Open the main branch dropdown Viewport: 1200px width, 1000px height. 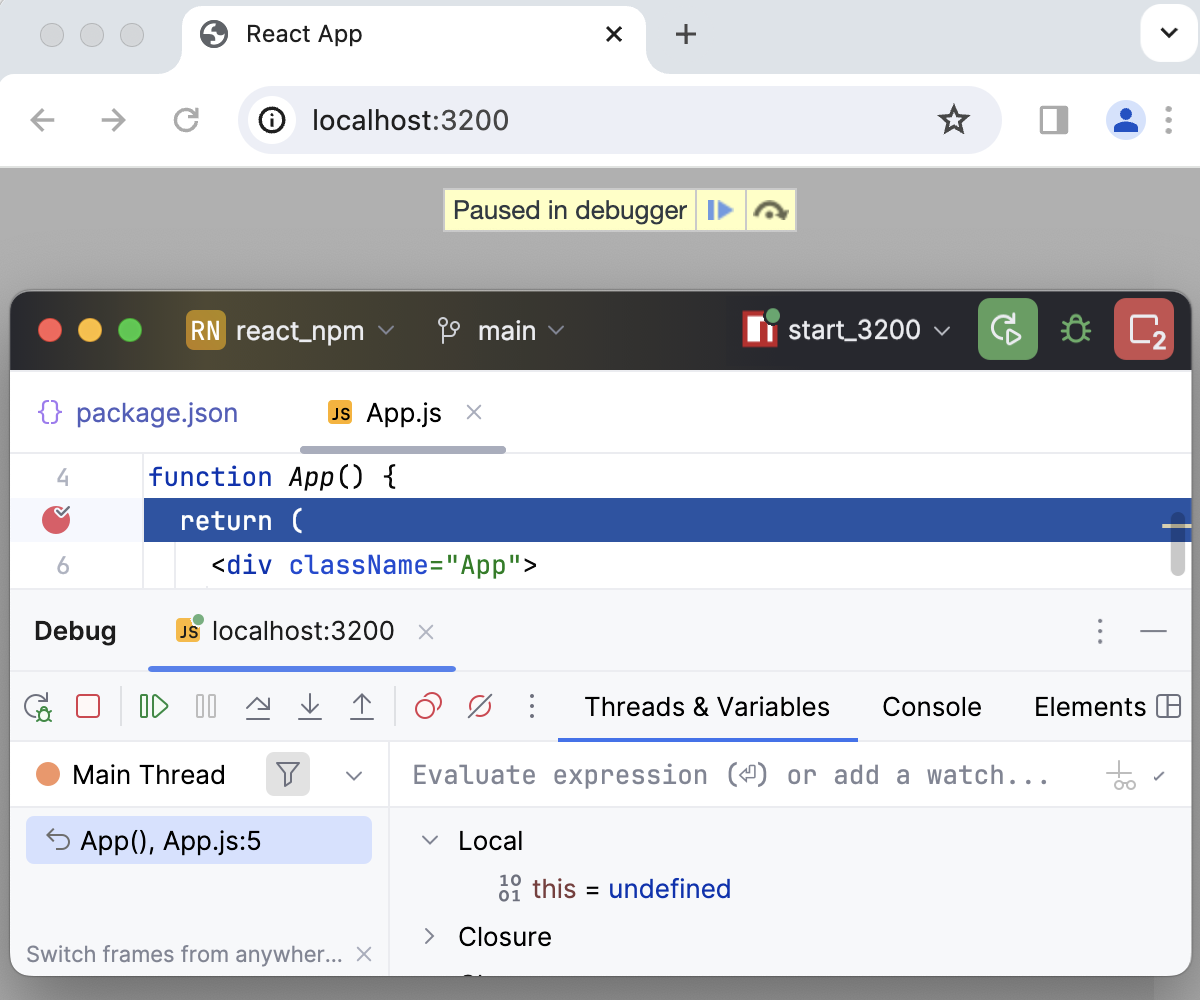coord(511,330)
